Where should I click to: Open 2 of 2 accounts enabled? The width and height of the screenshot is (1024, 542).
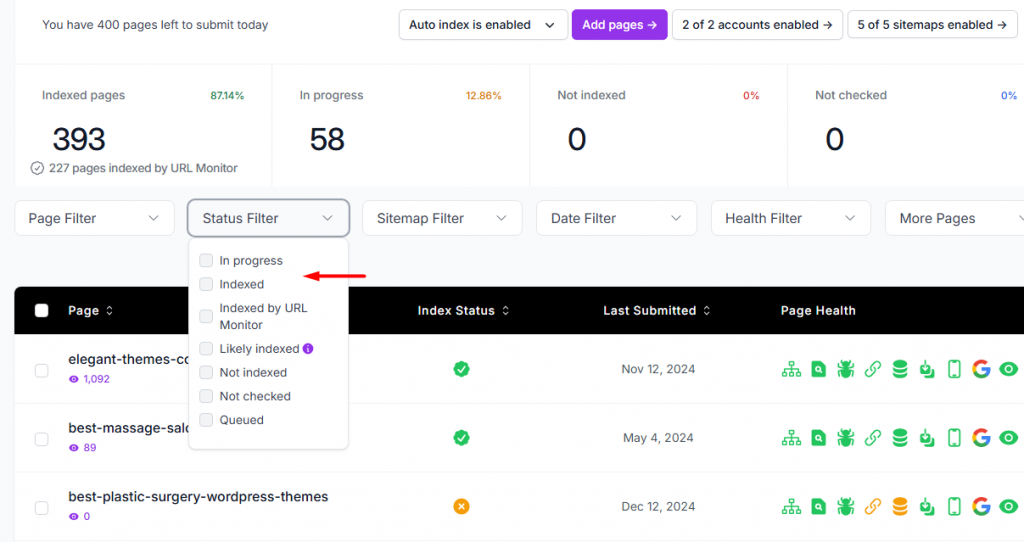758,25
